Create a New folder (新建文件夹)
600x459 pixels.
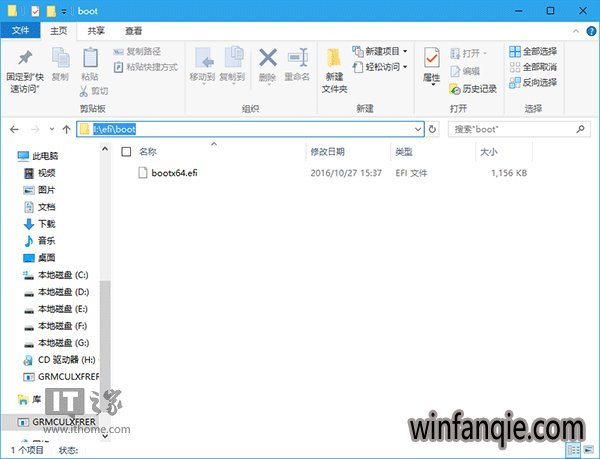click(334, 71)
